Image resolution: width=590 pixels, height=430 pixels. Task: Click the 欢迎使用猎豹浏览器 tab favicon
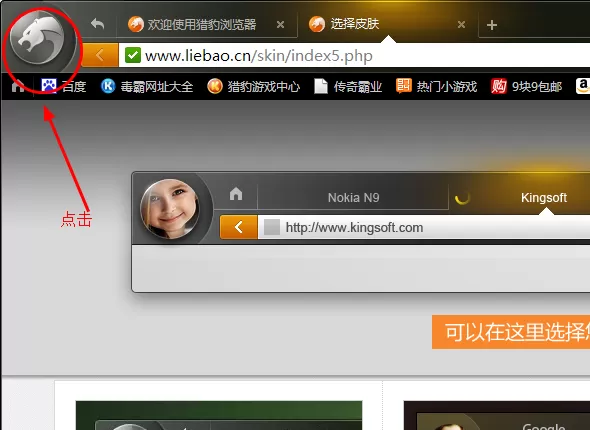point(135,24)
